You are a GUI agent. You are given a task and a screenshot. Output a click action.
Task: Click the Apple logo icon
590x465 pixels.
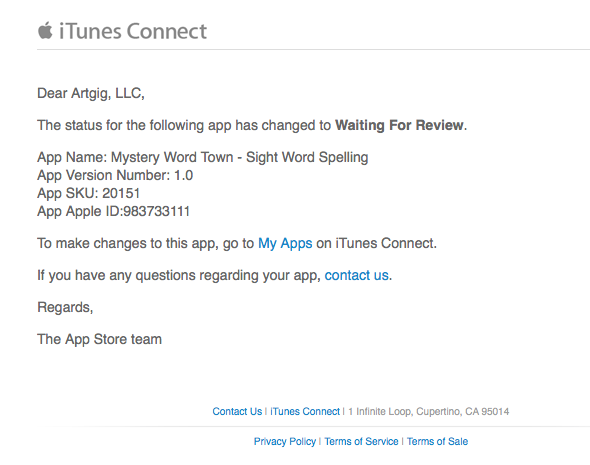[x=45, y=30]
